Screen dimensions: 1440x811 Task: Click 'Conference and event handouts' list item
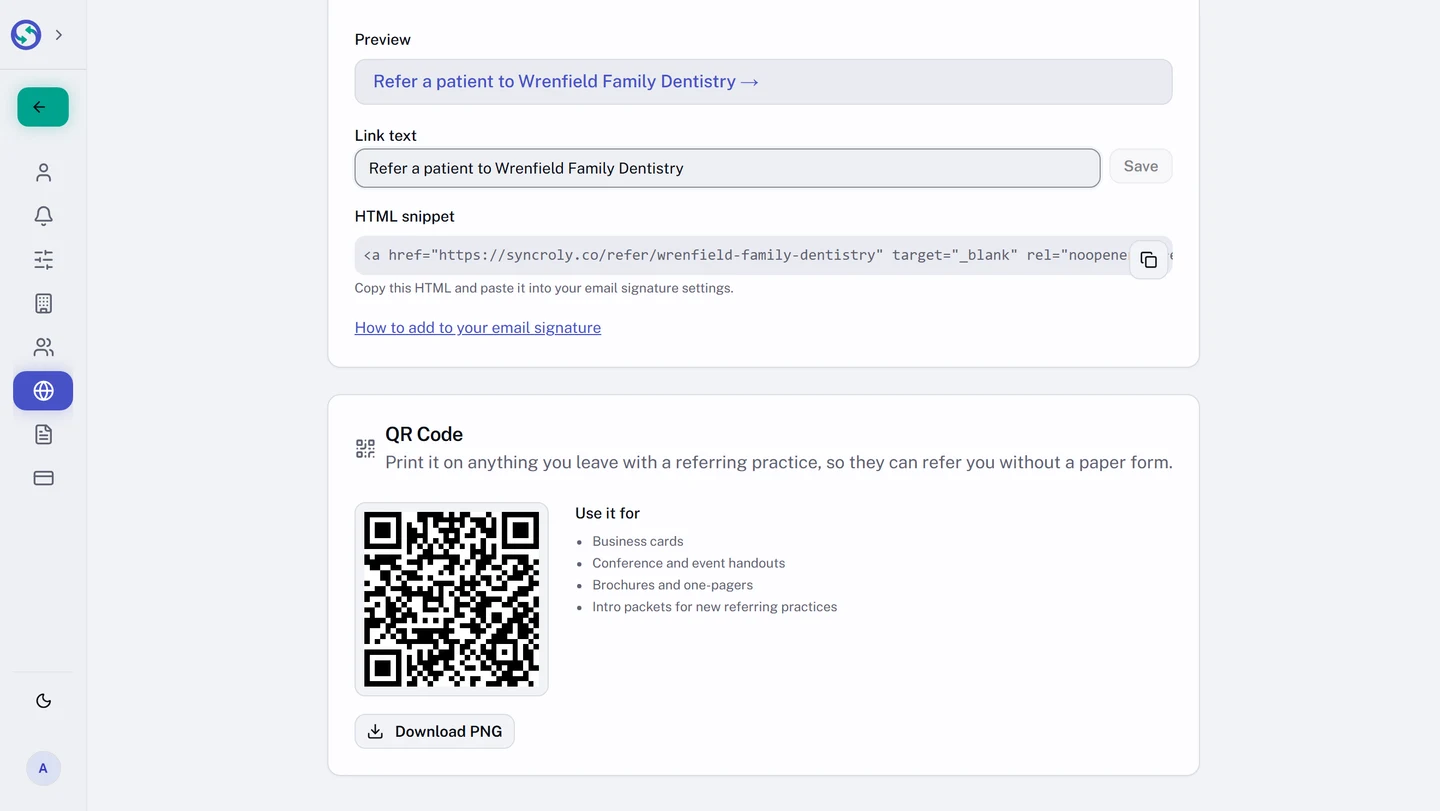point(689,563)
